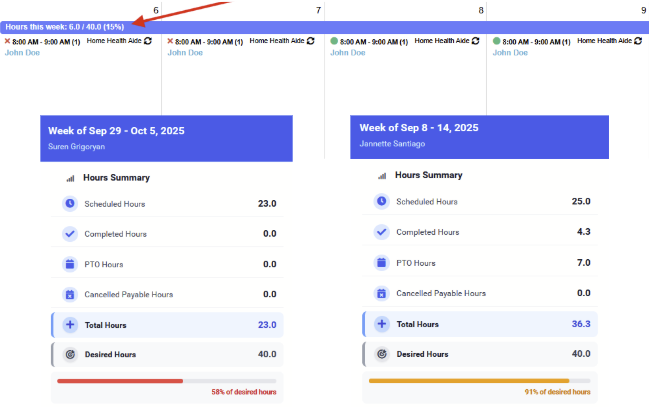Click checkmark icon beside Completed Hours for Jannette Santiago
649x407 pixels.
(382, 232)
